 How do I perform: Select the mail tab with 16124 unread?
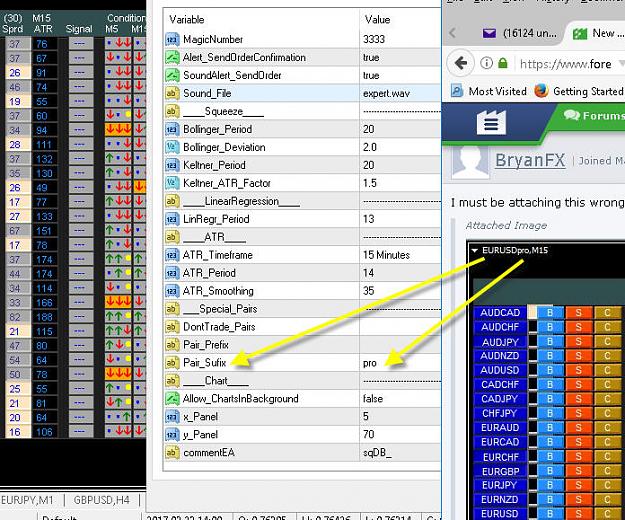click(519, 33)
